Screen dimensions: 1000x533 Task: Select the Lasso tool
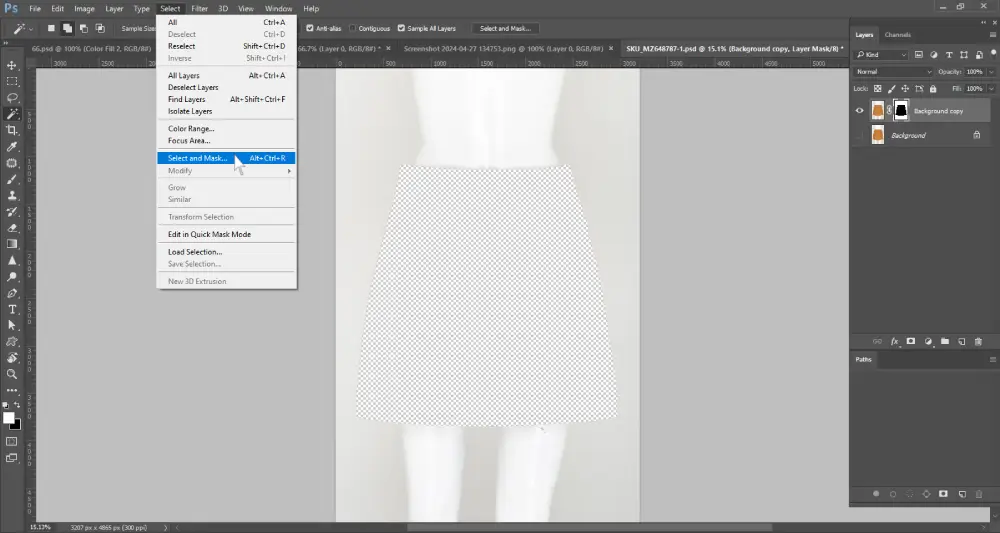(11, 98)
